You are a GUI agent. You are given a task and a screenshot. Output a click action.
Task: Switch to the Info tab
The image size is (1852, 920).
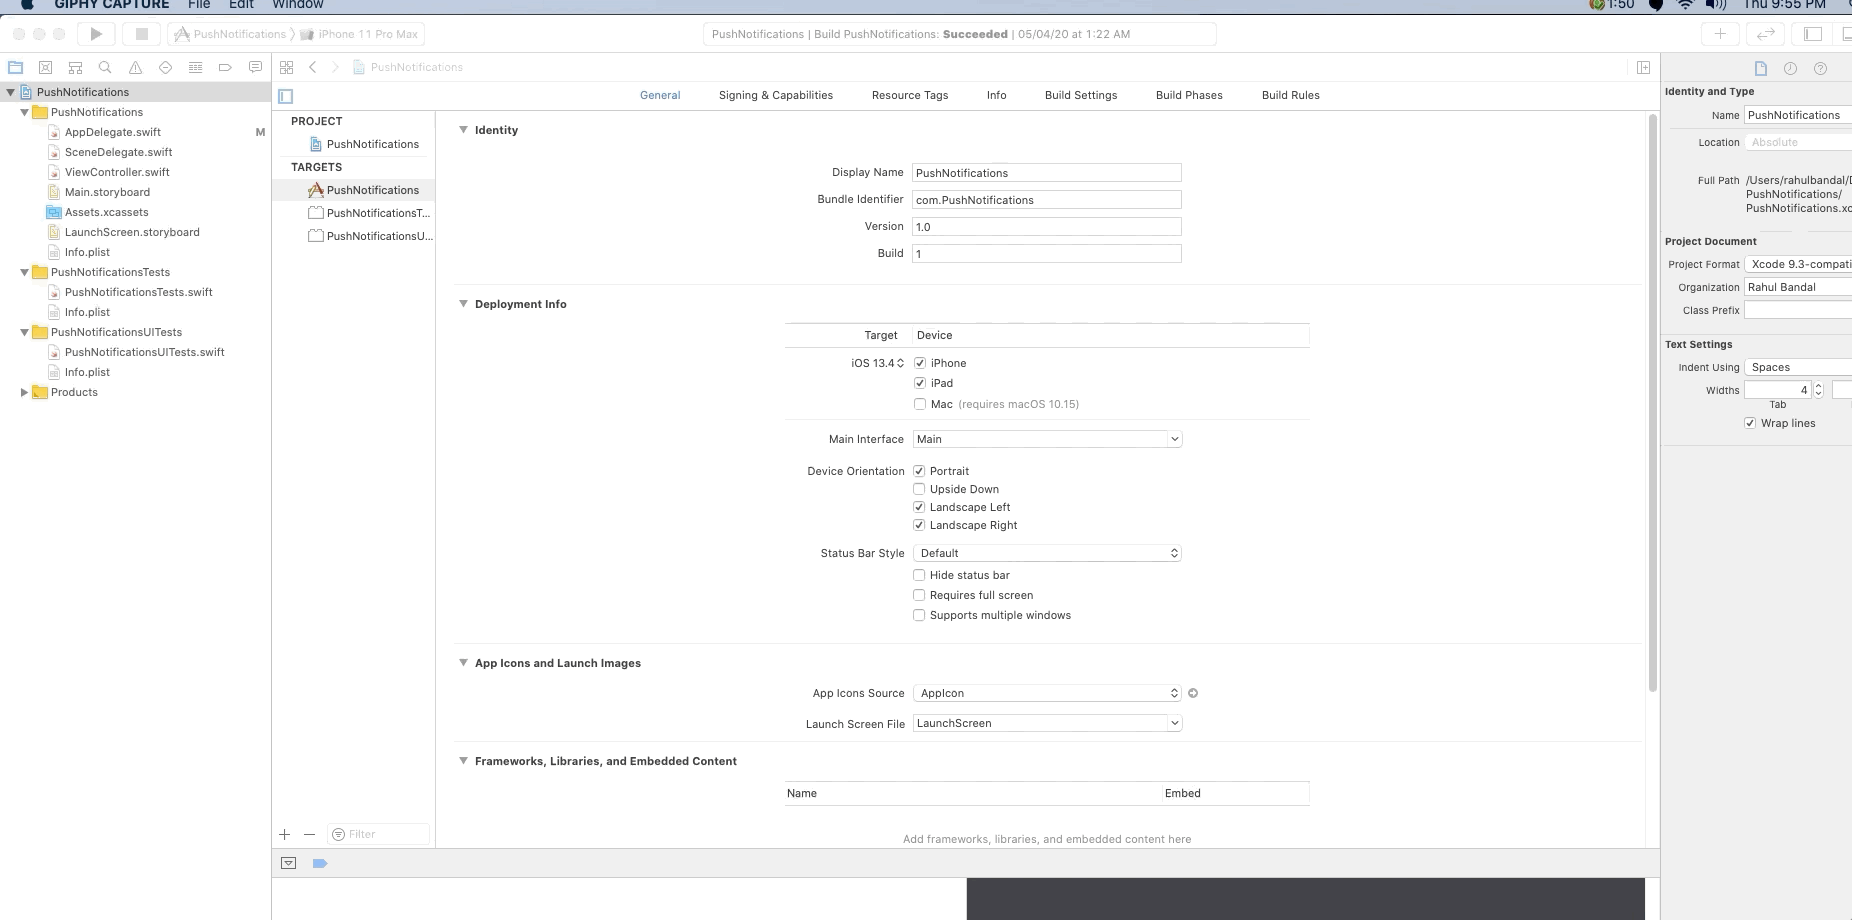tap(997, 95)
